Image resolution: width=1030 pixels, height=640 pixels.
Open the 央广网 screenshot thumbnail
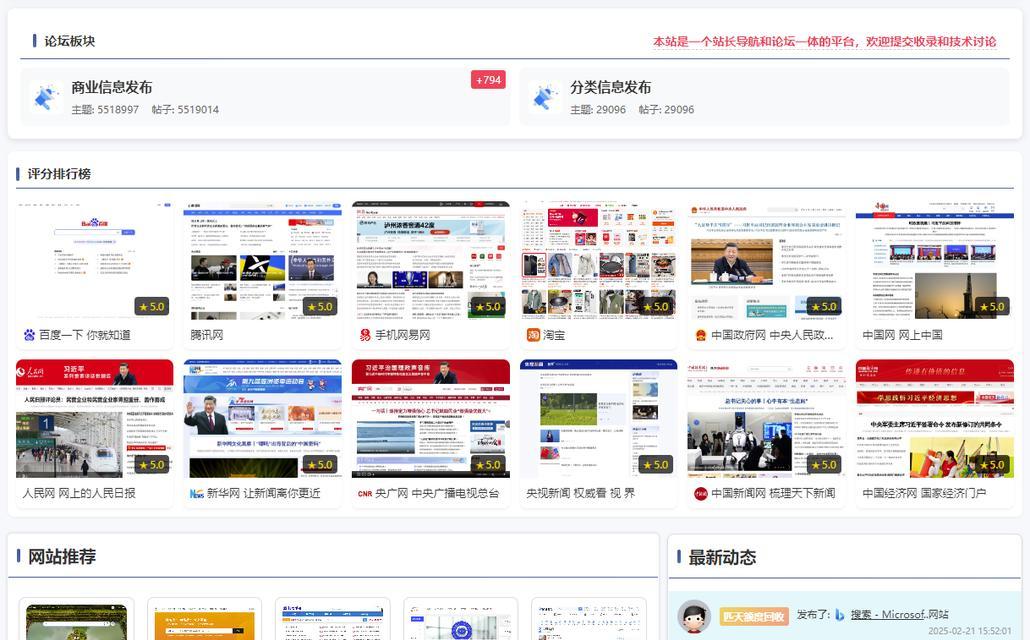click(x=431, y=419)
